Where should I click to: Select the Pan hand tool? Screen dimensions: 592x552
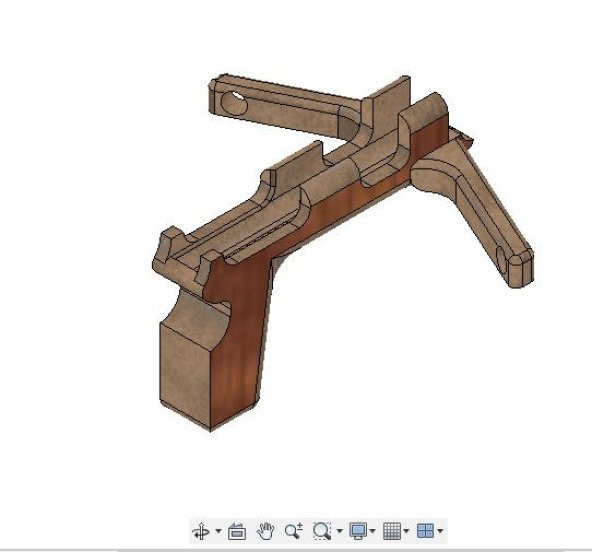pos(265,531)
